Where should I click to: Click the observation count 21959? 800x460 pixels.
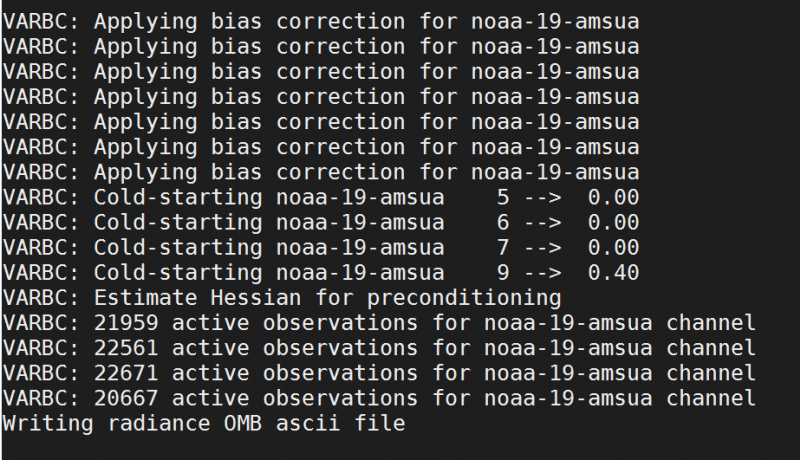pos(126,323)
